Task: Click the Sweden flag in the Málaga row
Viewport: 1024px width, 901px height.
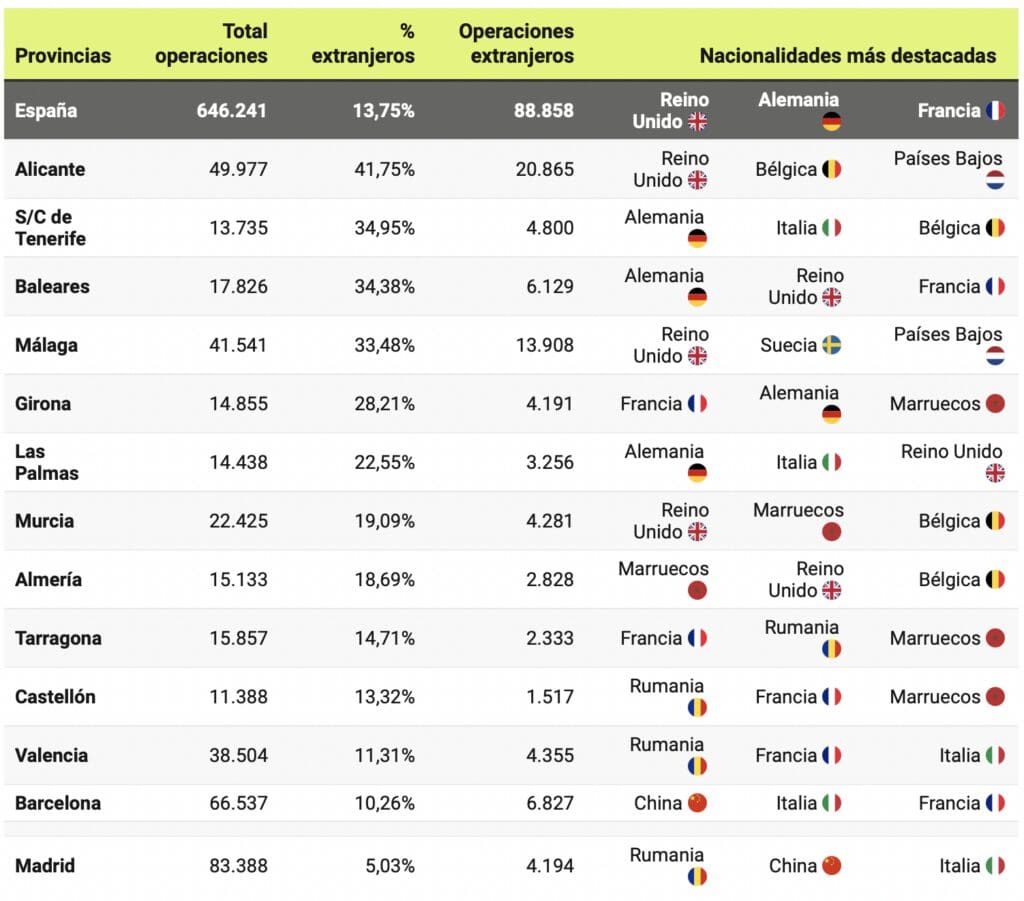Action: [x=831, y=345]
